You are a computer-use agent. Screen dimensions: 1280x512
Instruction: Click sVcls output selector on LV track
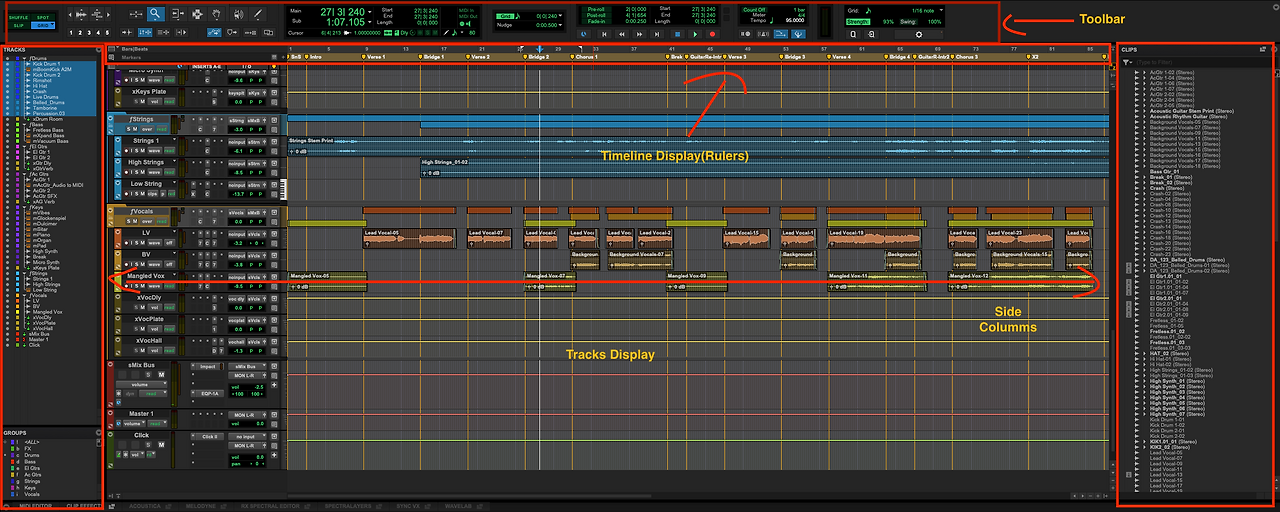coord(254,234)
